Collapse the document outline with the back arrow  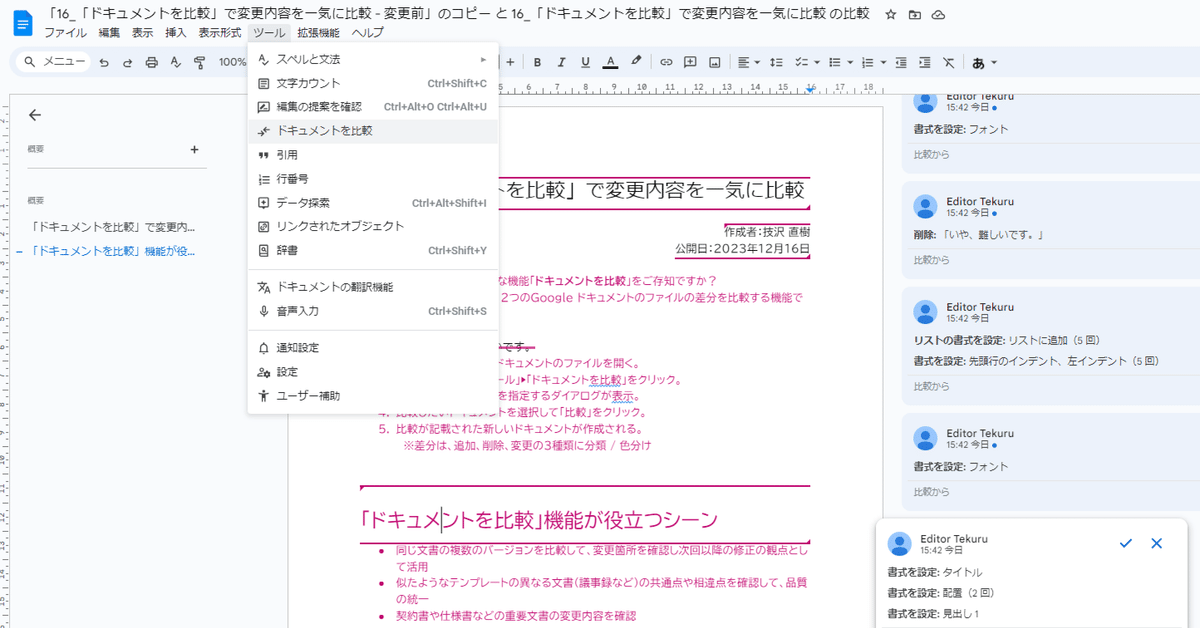(x=35, y=115)
